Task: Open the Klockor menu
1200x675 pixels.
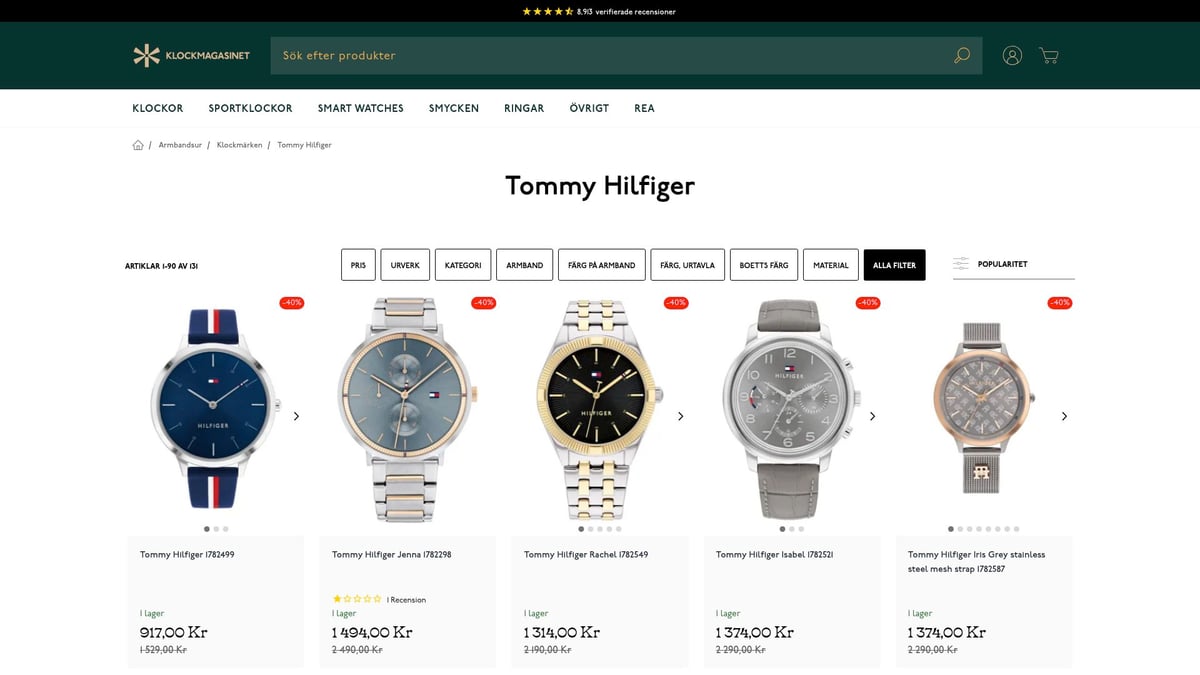Action: coord(158,108)
